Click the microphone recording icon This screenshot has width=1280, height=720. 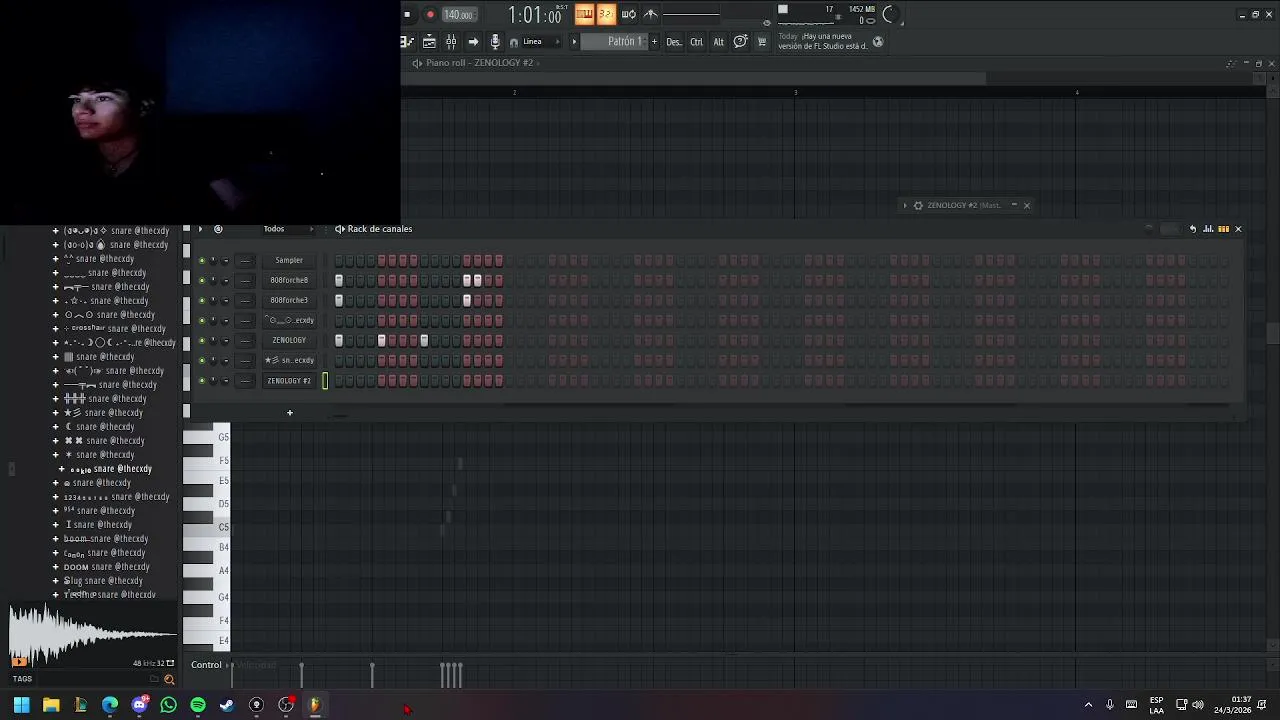pos(494,42)
